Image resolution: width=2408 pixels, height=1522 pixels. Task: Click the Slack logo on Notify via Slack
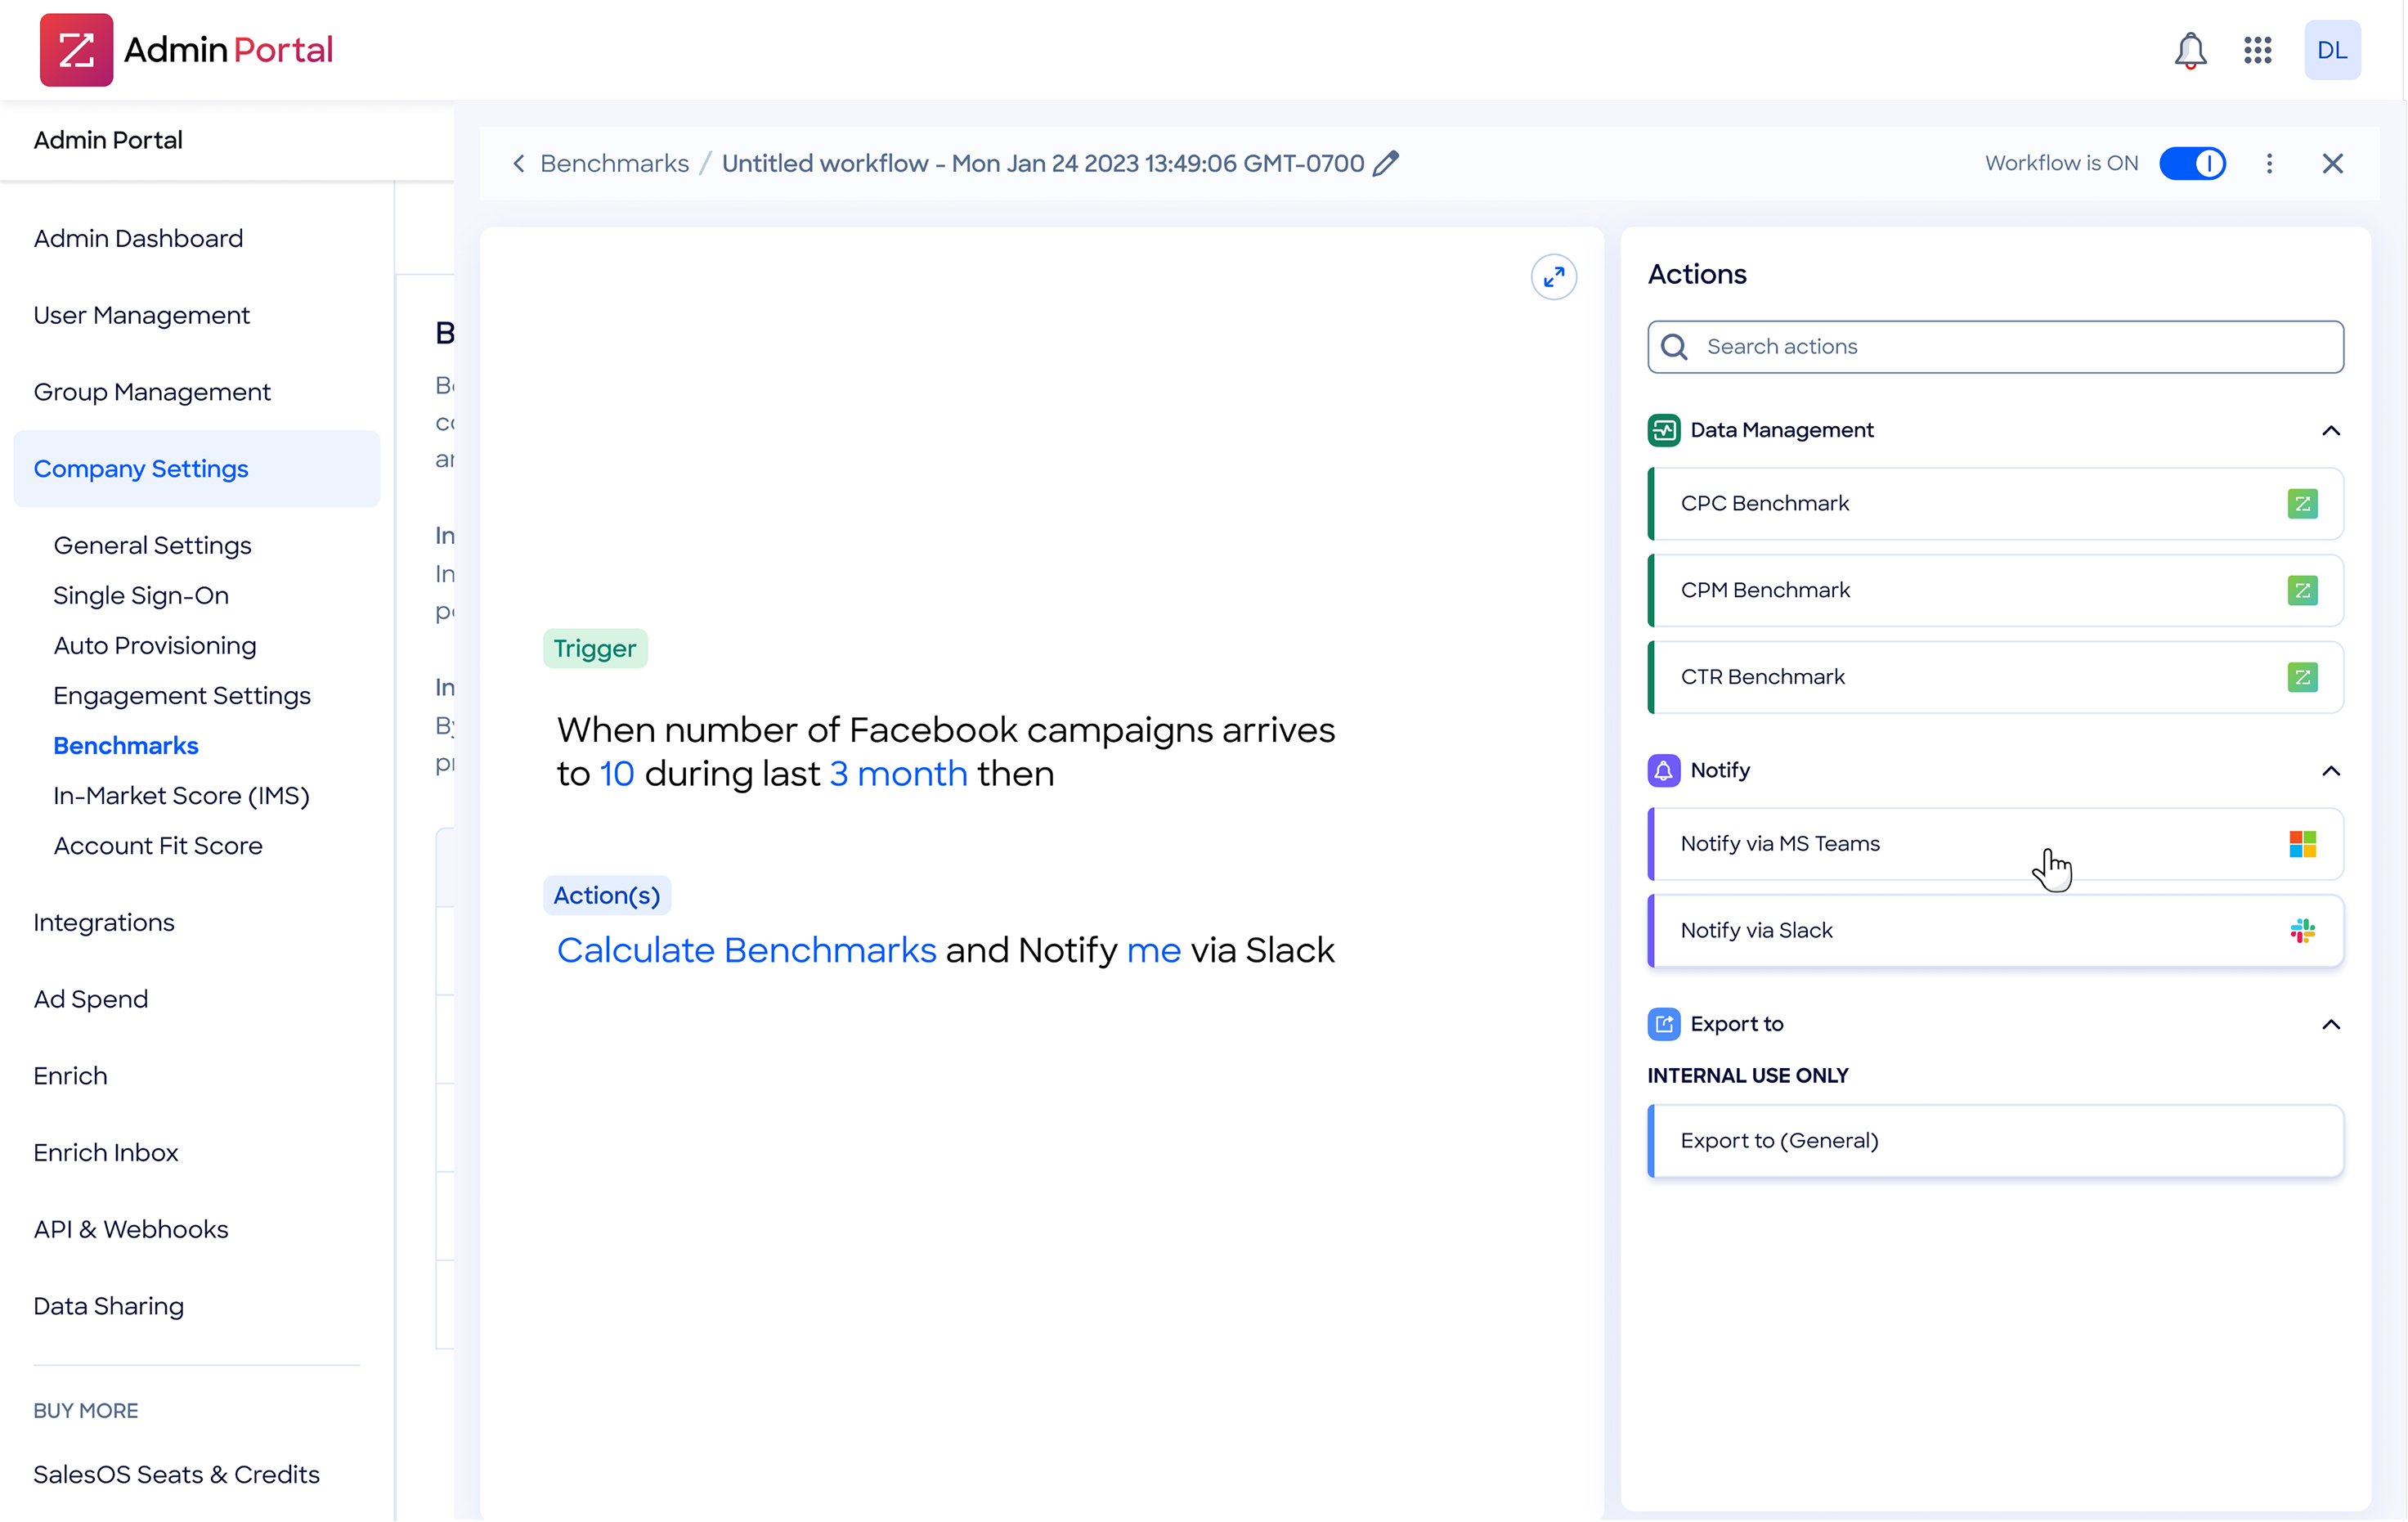pos(2302,931)
